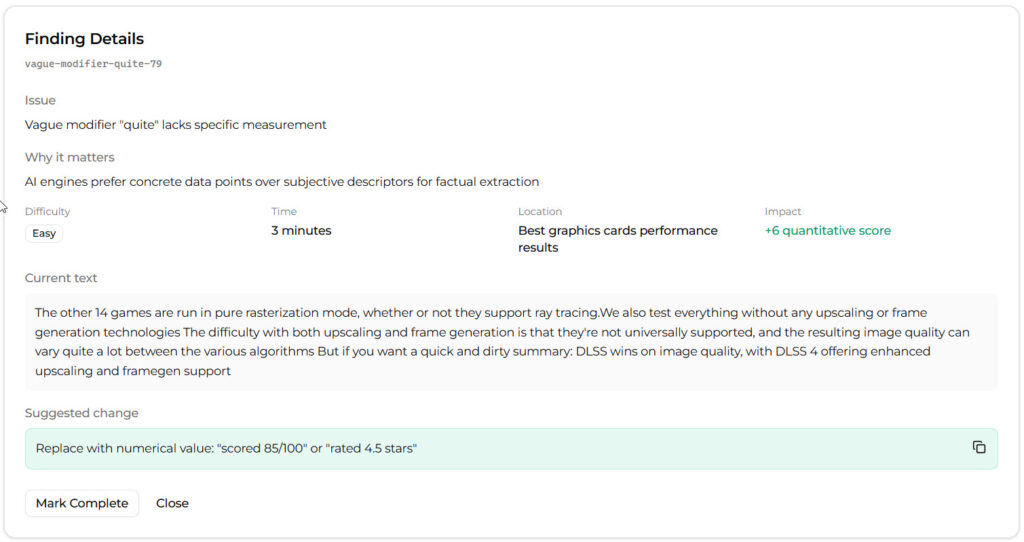Select the AI engines explanation text
The width and height of the screenshot is (1024, 542).
[282, 182]
